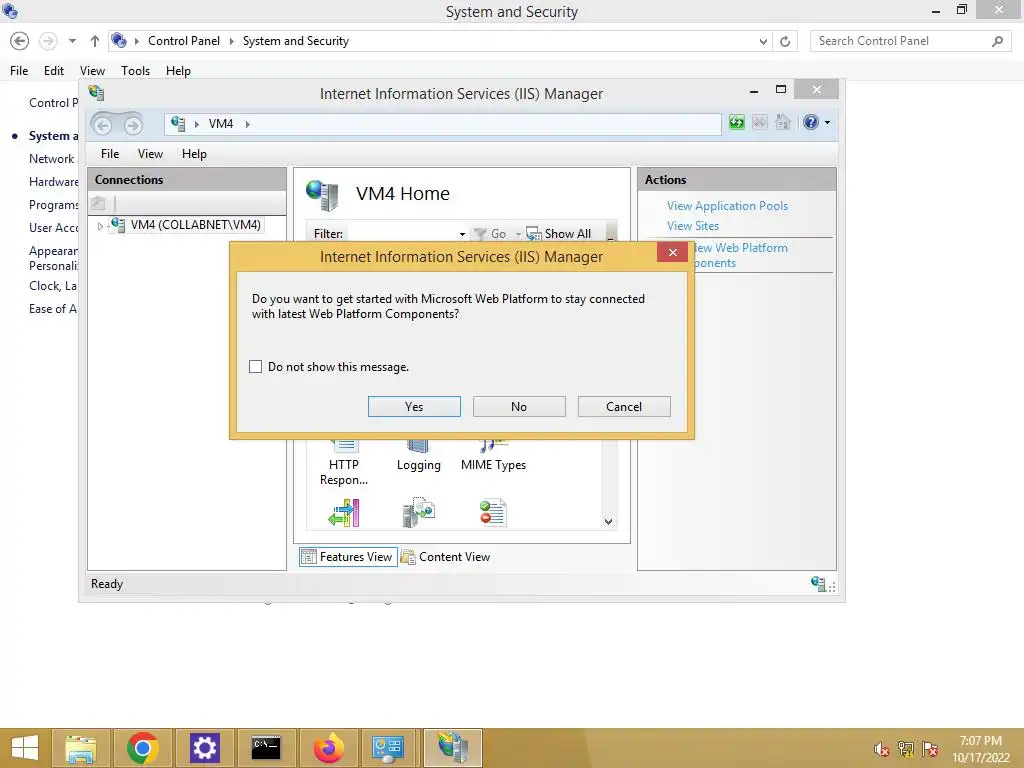Open Command Prompt from taskbar
This screenshot has width=1024, height=768.
(x=266, y=748)
